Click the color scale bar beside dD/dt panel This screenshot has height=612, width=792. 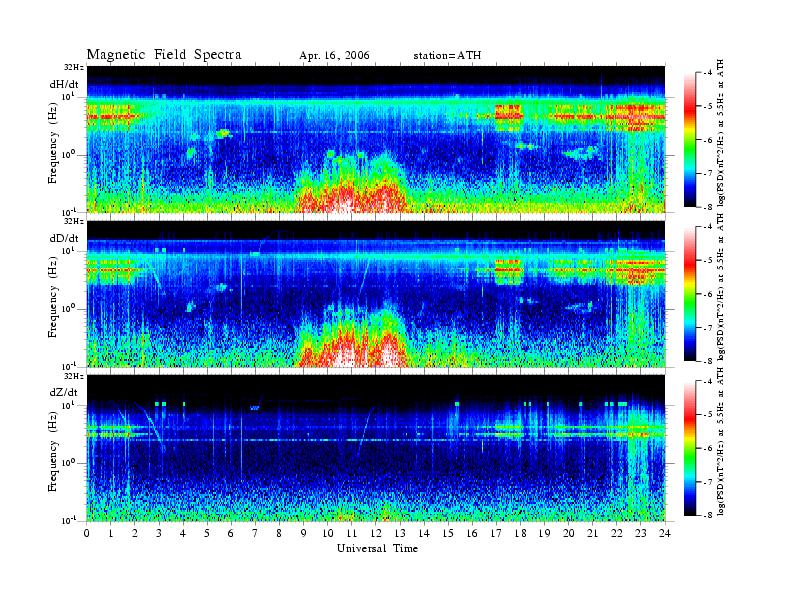click(x=689, y=294)
